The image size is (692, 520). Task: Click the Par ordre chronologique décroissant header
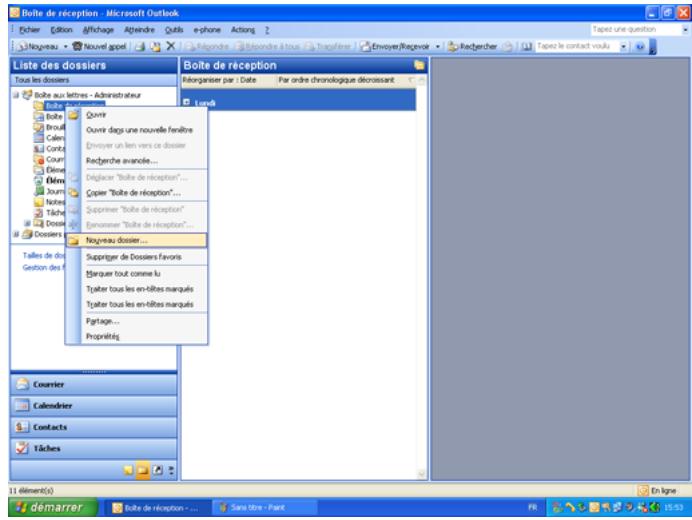pyautogui.click(x=336, y=80)
